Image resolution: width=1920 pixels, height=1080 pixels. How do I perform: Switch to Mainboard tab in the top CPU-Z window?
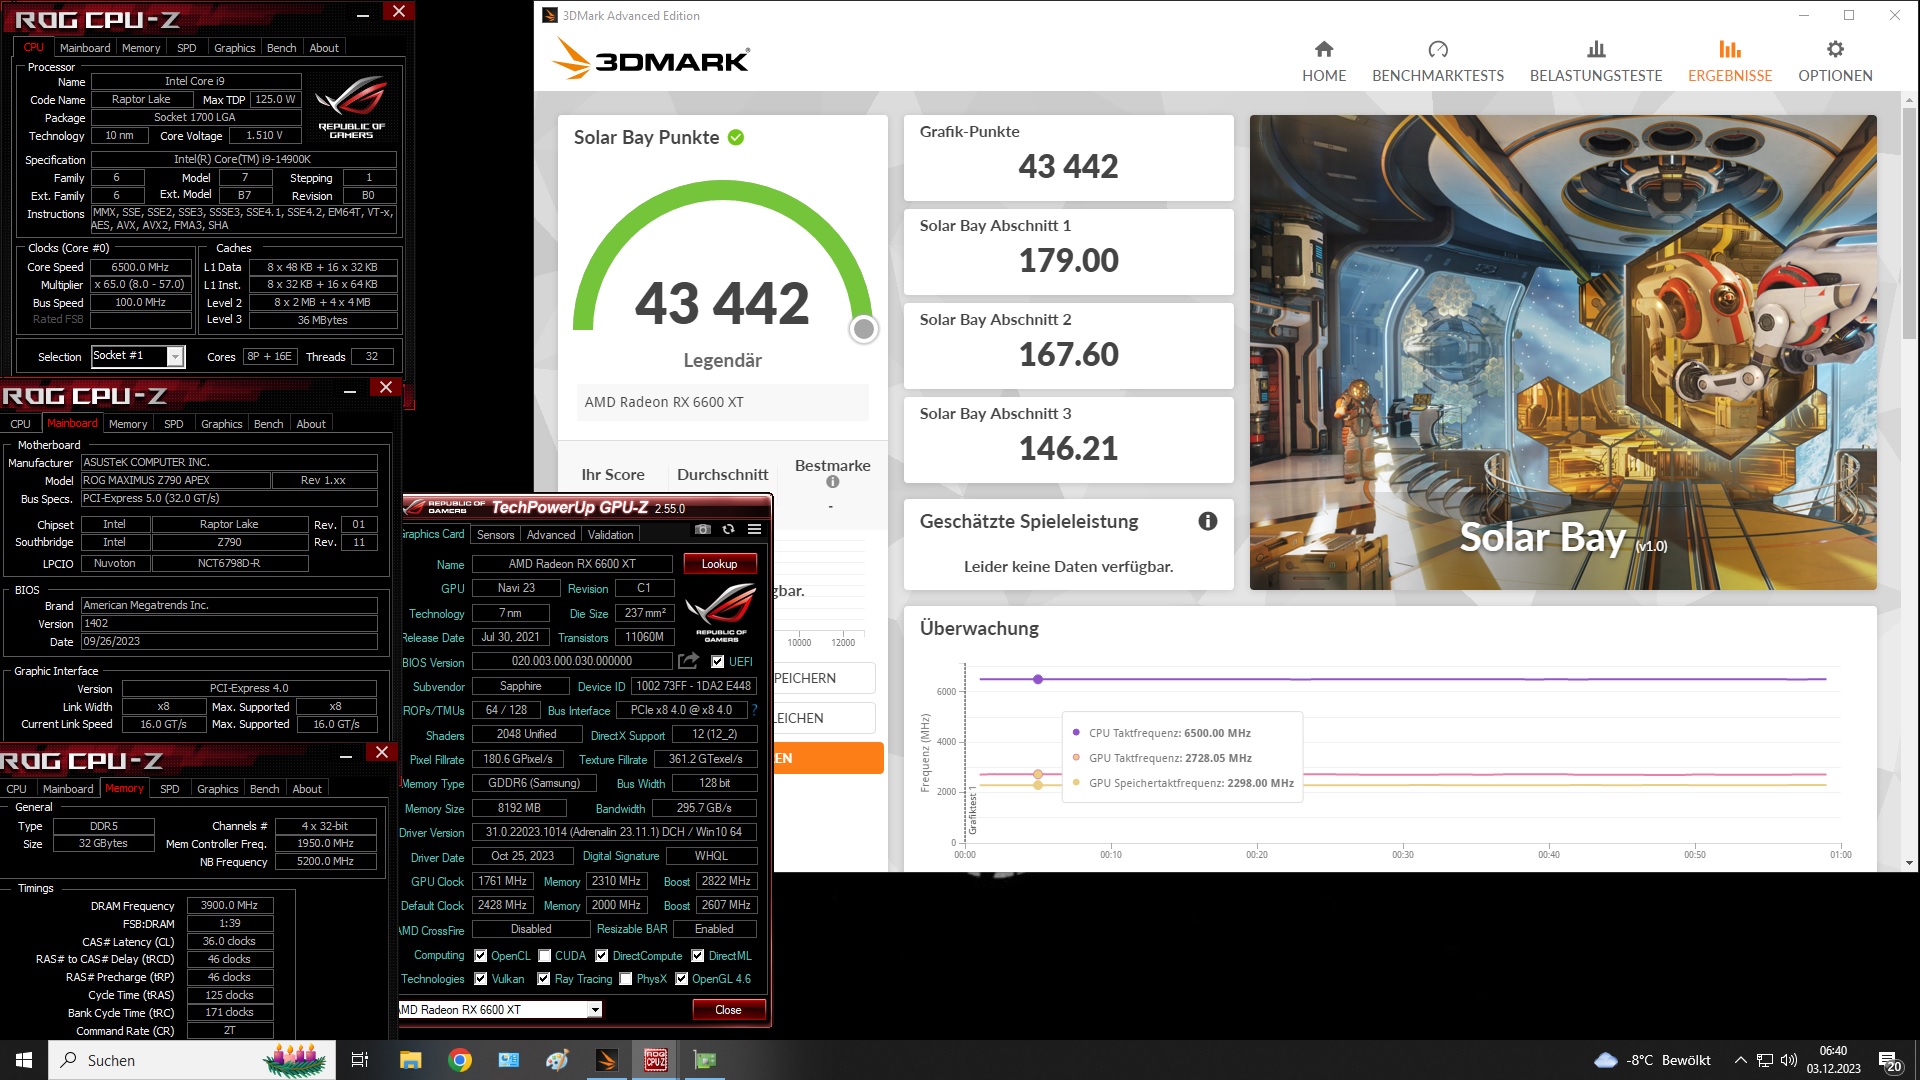pos(85,48)
